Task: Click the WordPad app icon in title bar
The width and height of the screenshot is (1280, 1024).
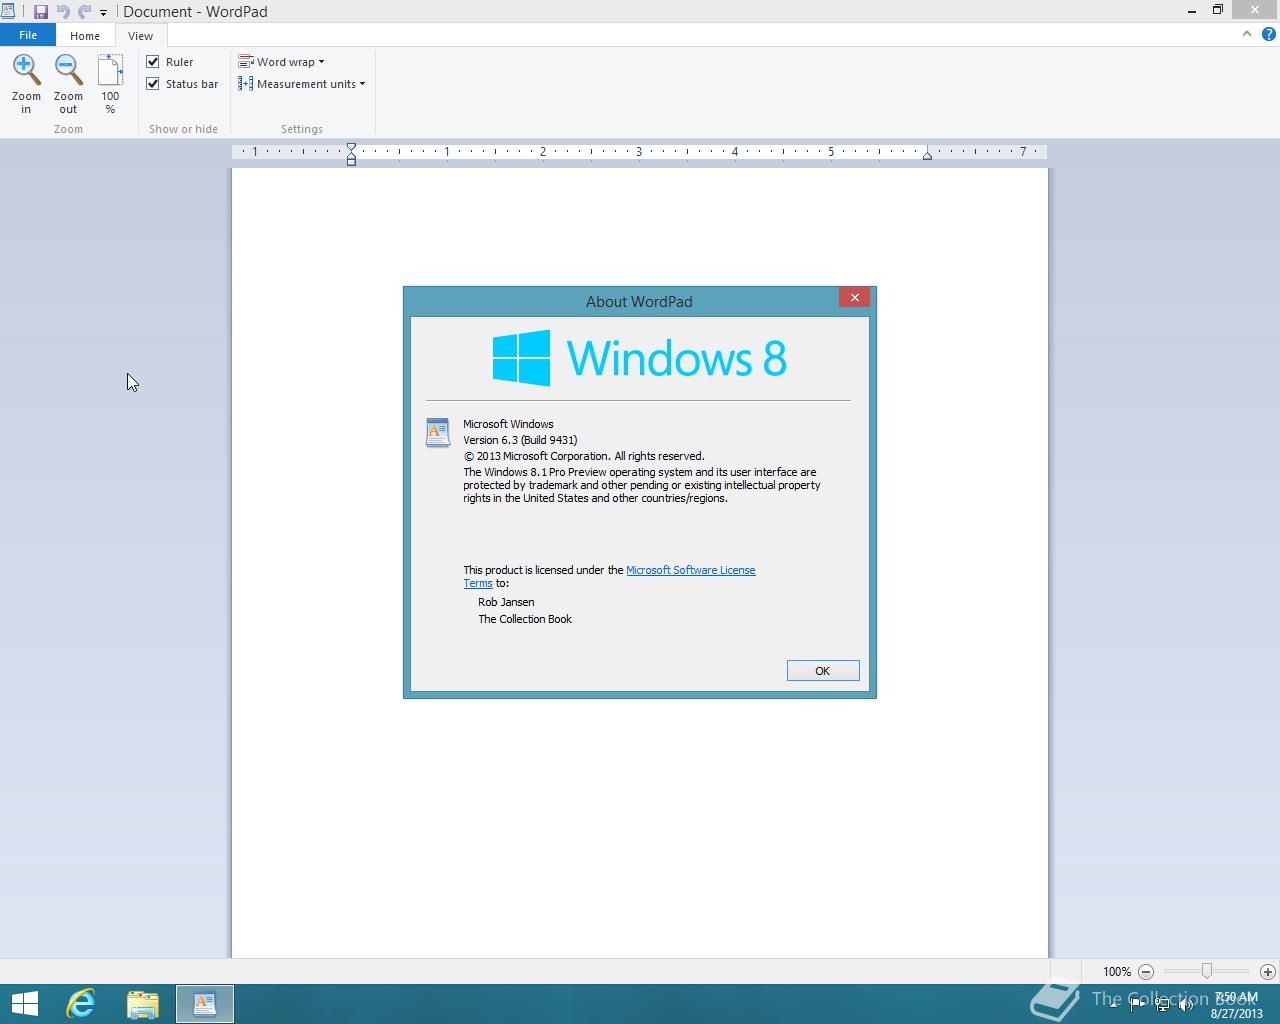Action: (8, 12)
